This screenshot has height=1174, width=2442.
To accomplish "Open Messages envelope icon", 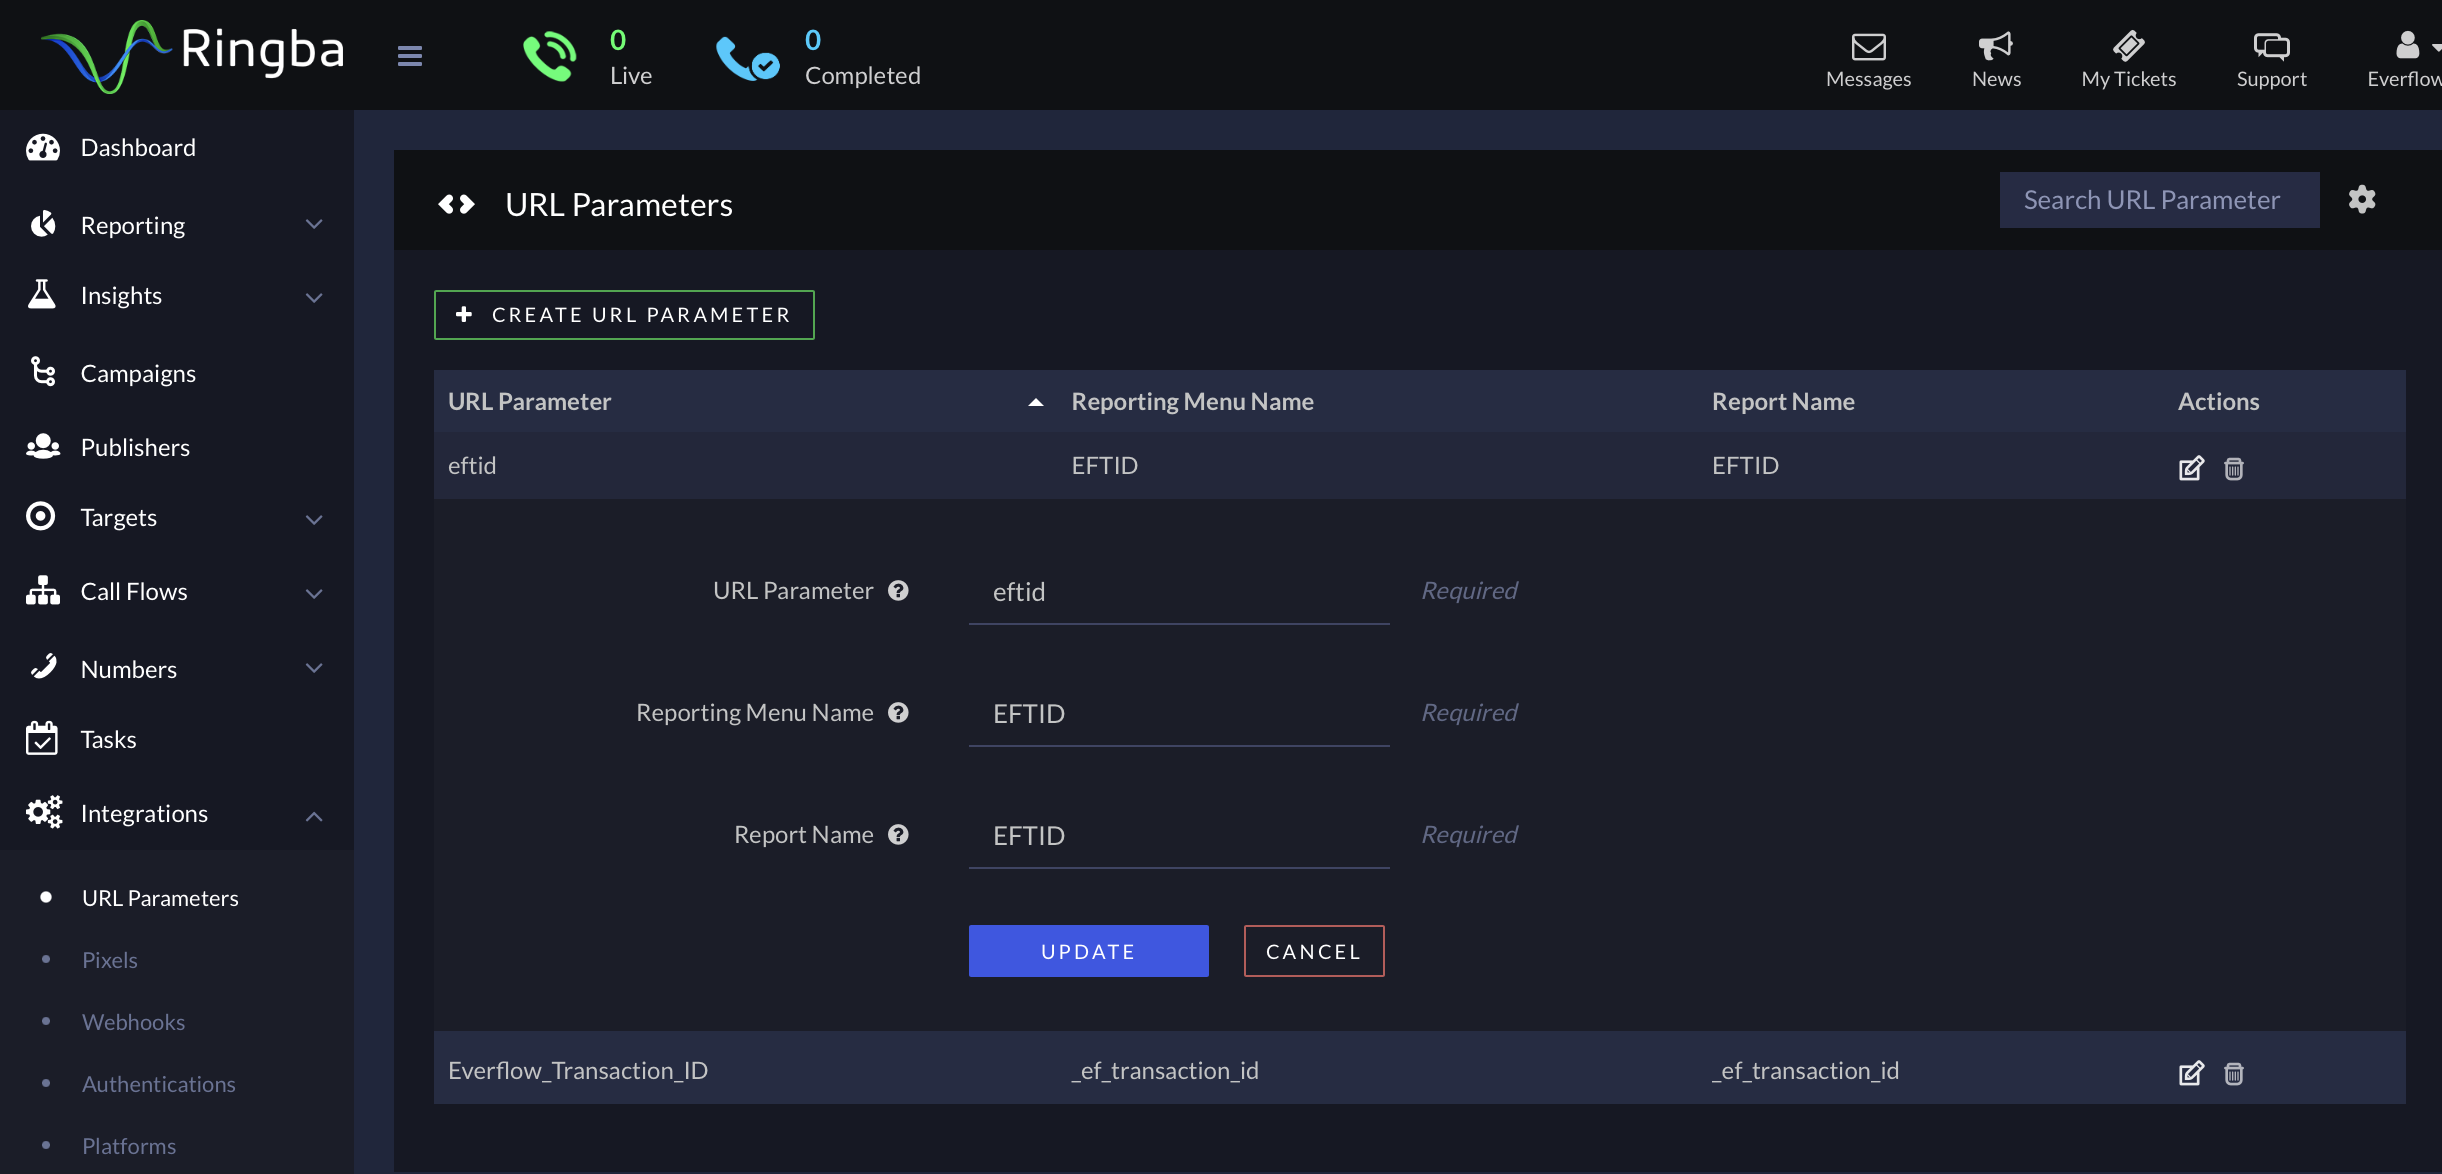I will pos(1868,47).
